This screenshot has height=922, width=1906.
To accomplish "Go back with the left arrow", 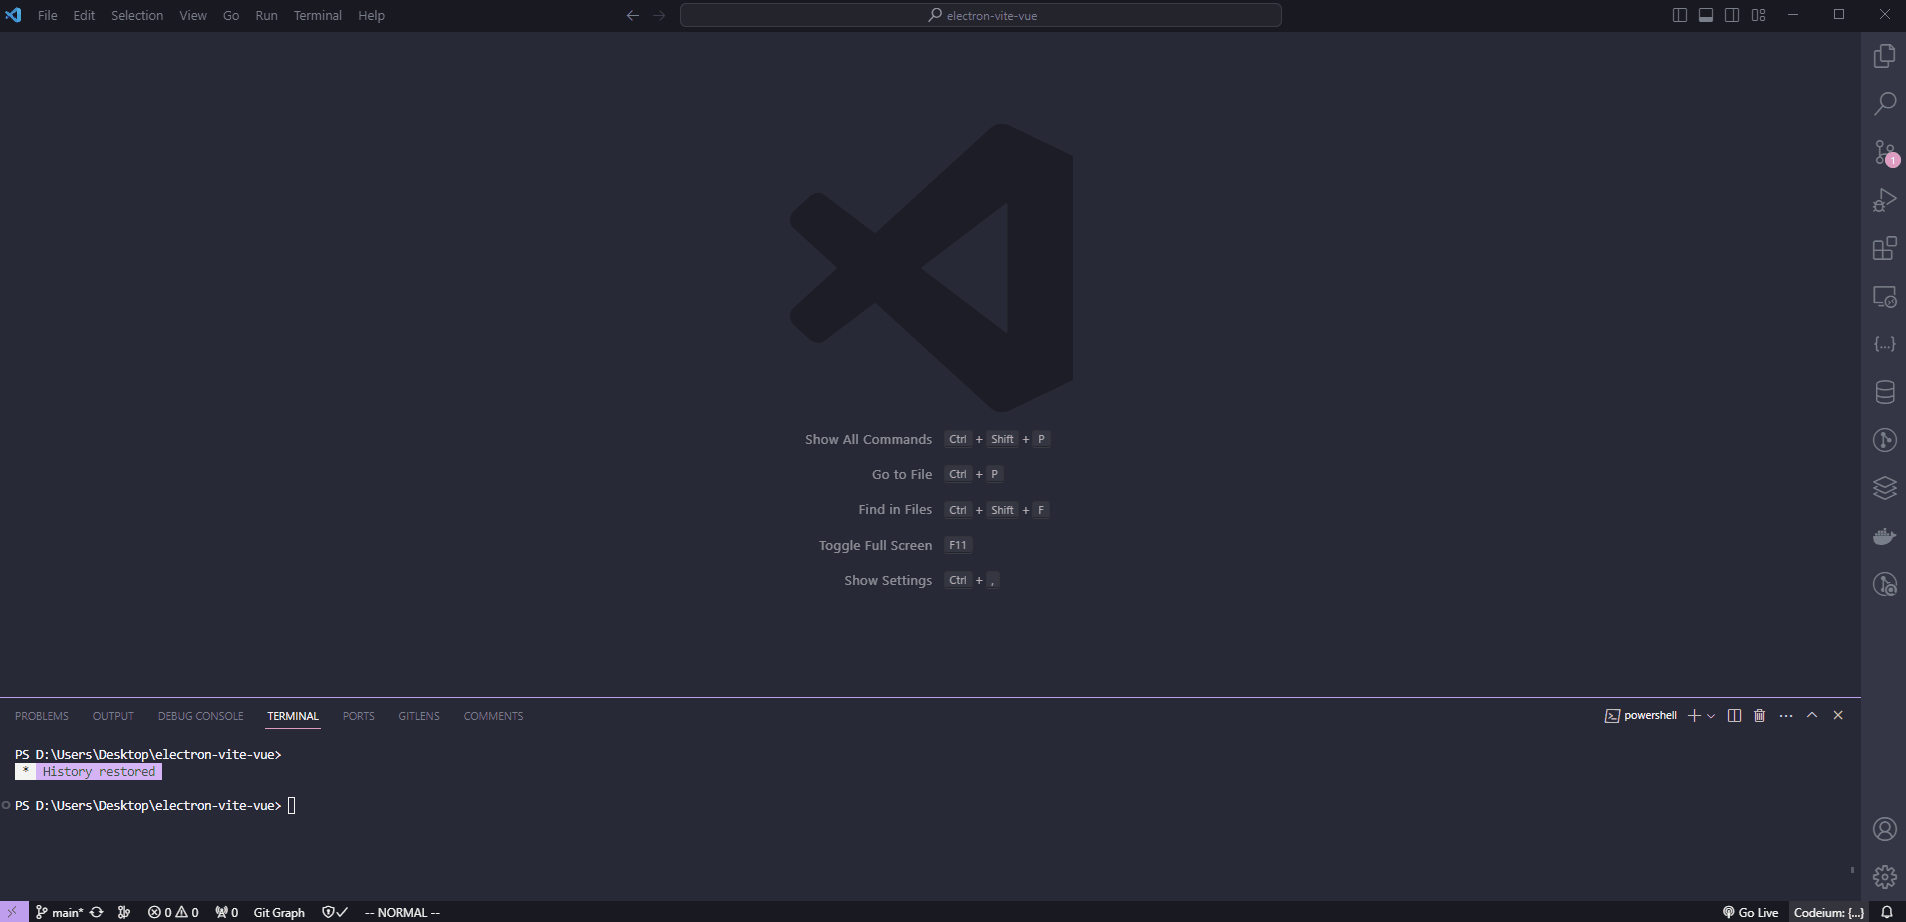I will click(x=633, y=15).
